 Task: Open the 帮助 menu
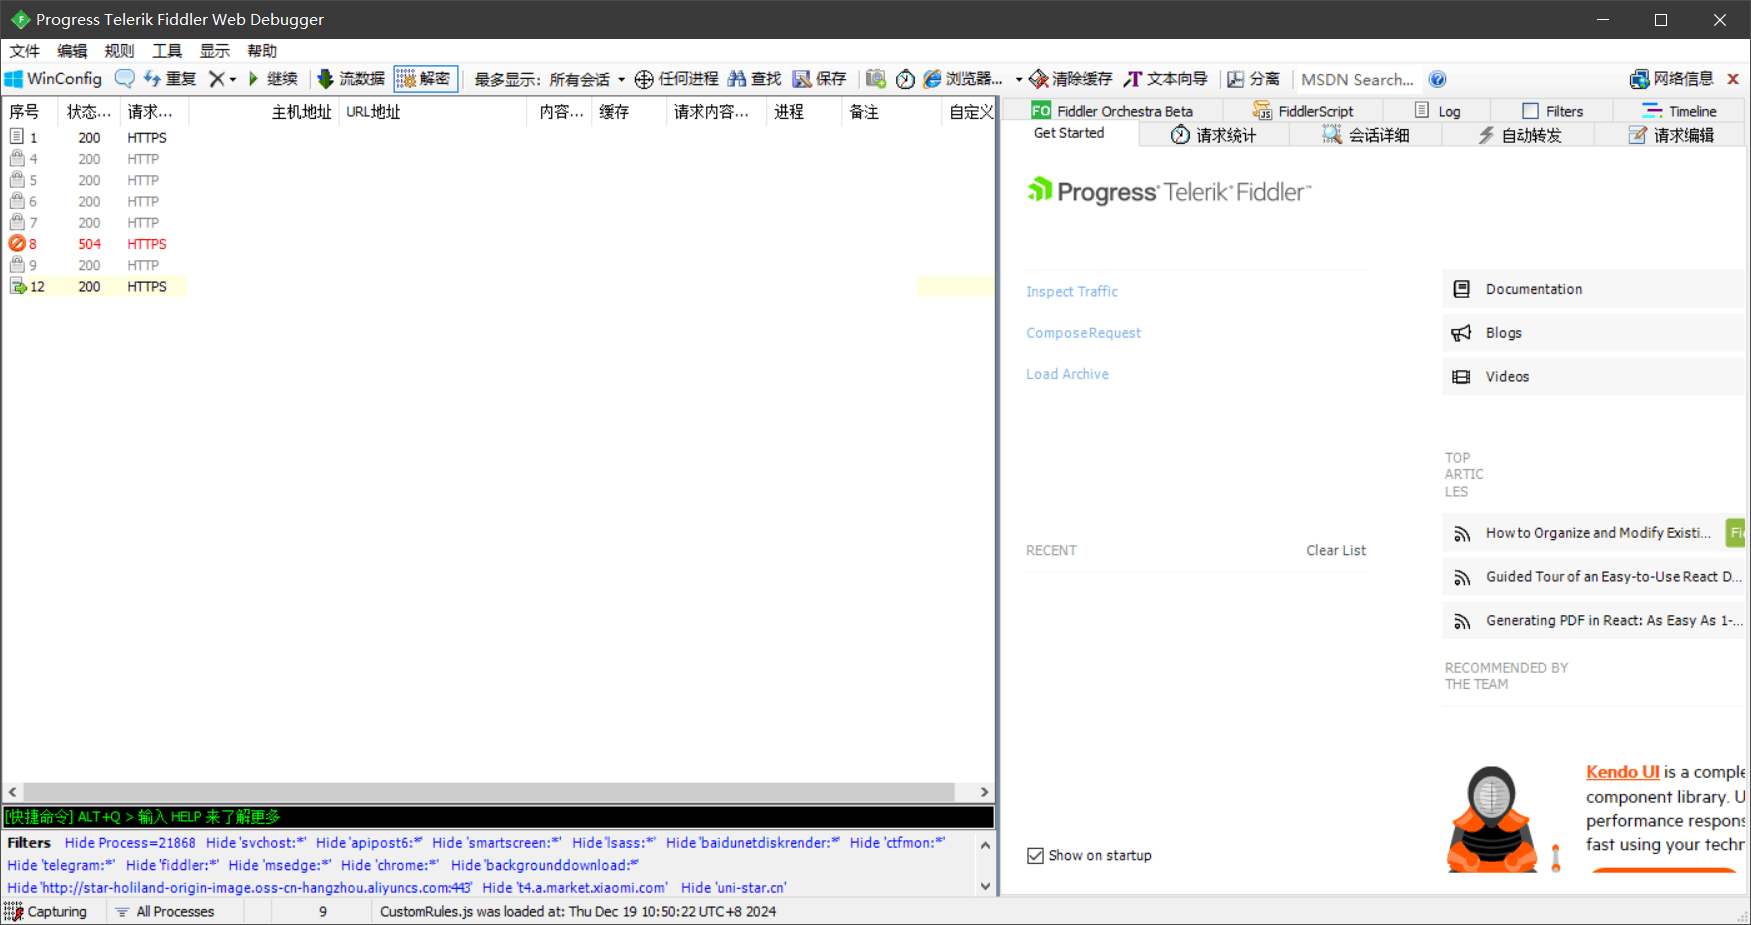(262, 51)
